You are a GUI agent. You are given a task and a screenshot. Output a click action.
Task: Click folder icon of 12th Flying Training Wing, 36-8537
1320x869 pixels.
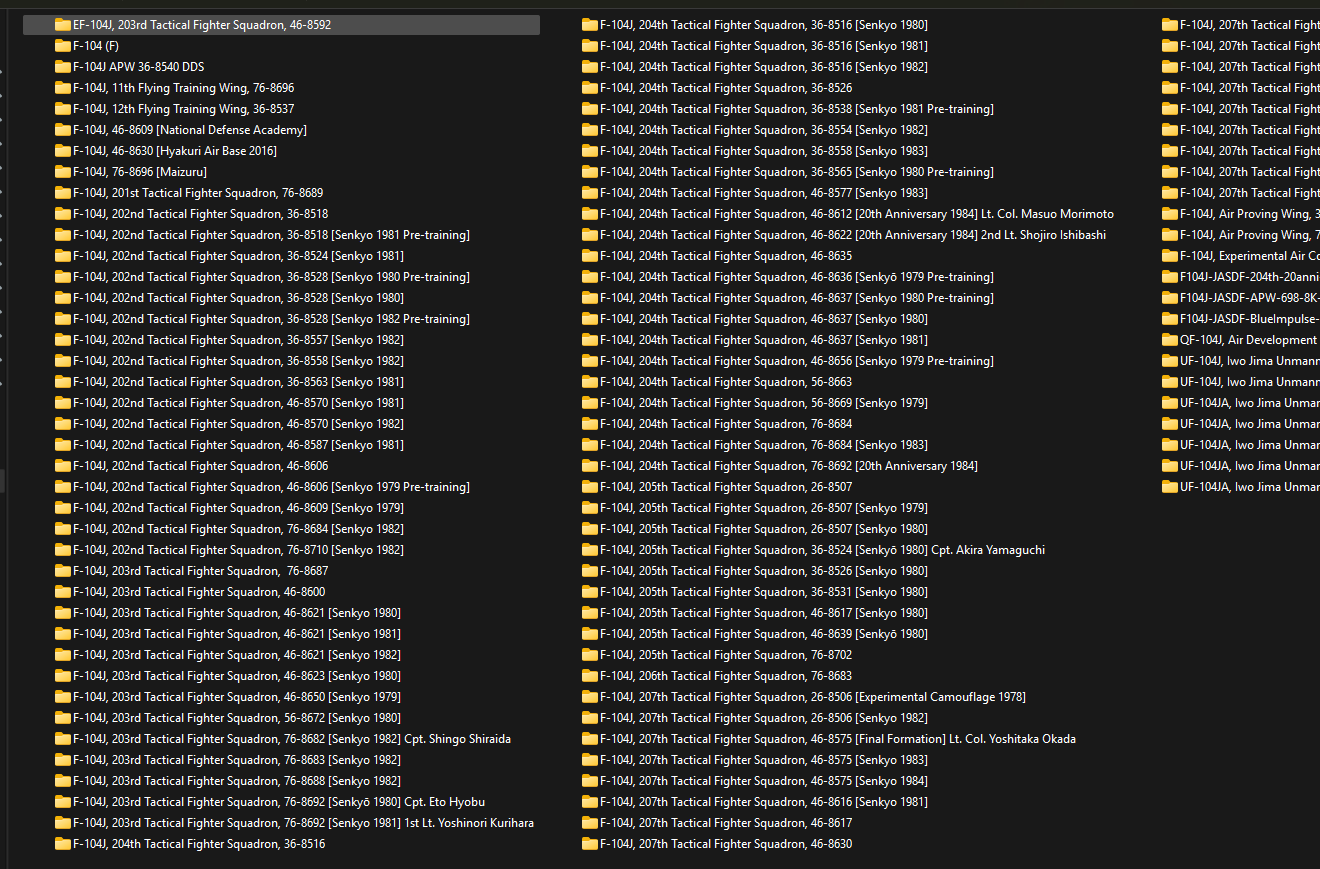[63, 109]
